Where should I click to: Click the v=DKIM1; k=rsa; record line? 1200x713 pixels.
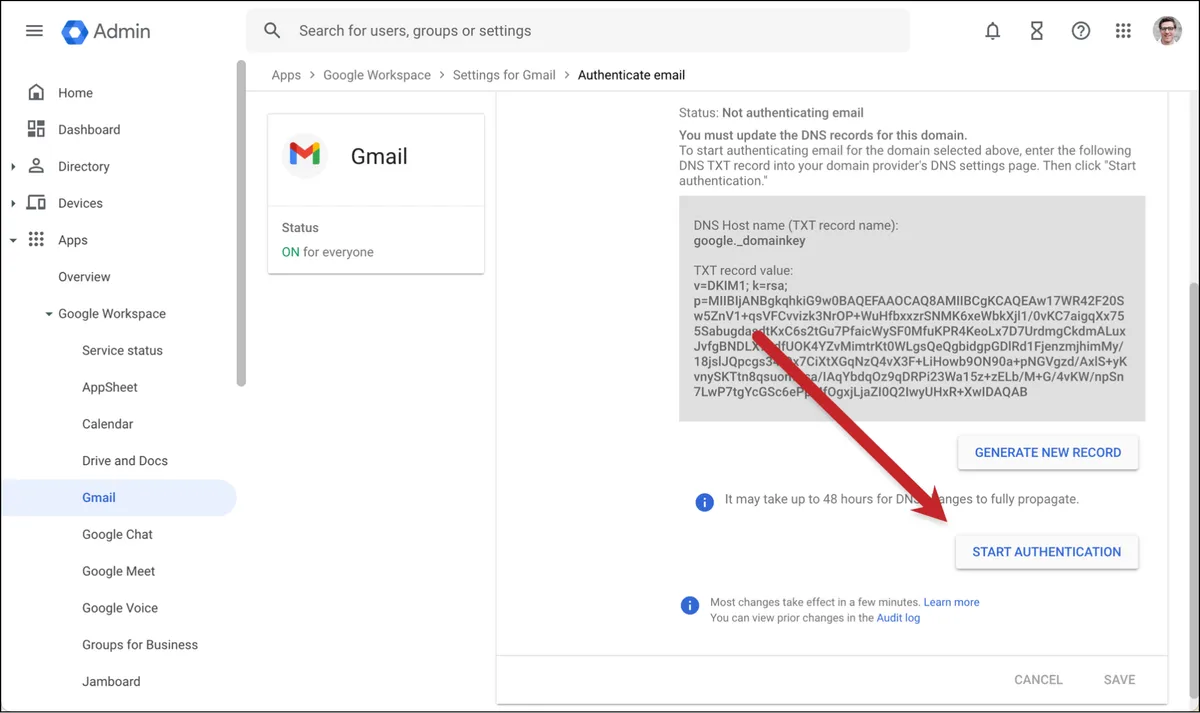(741, 286)
